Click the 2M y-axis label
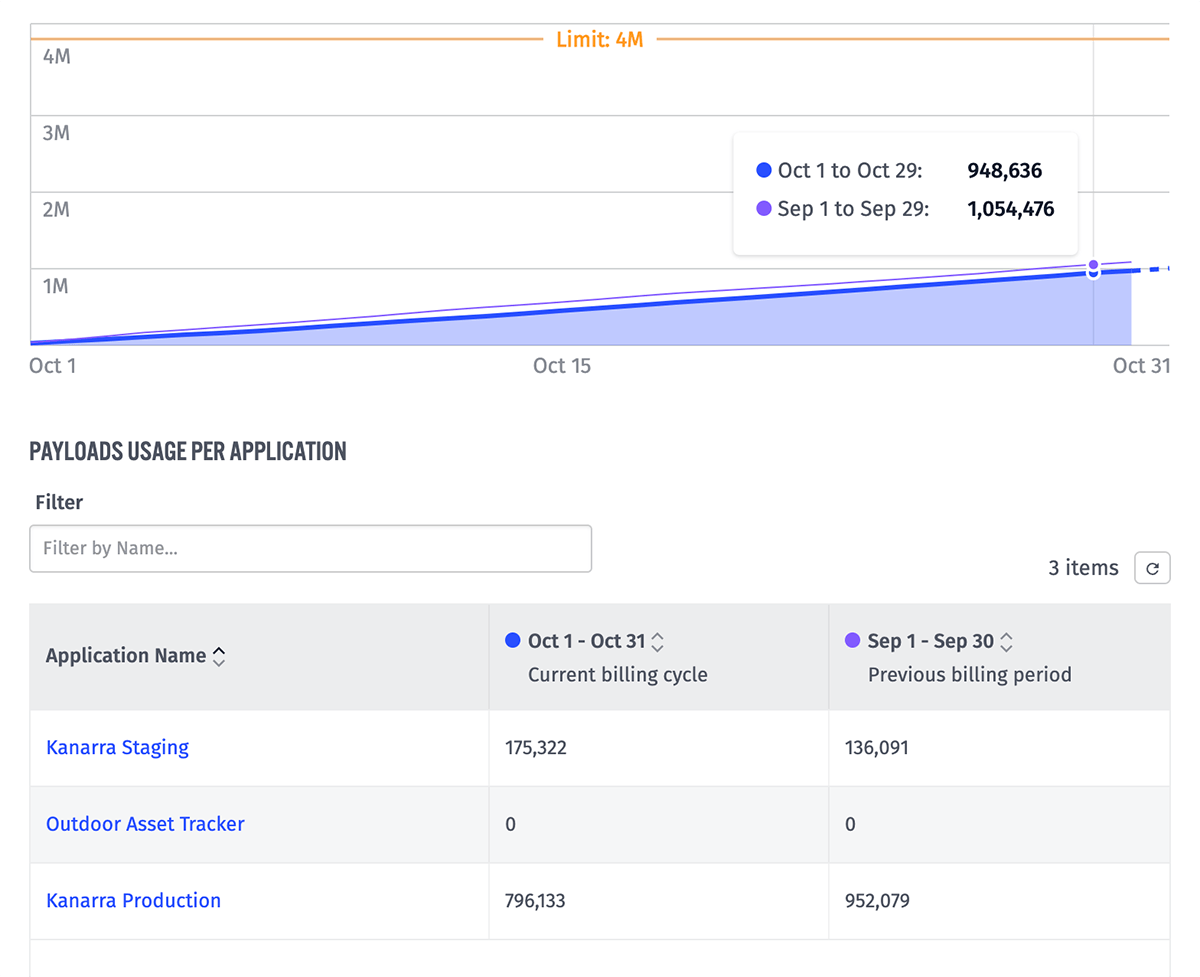 click(x=57, y=210)
